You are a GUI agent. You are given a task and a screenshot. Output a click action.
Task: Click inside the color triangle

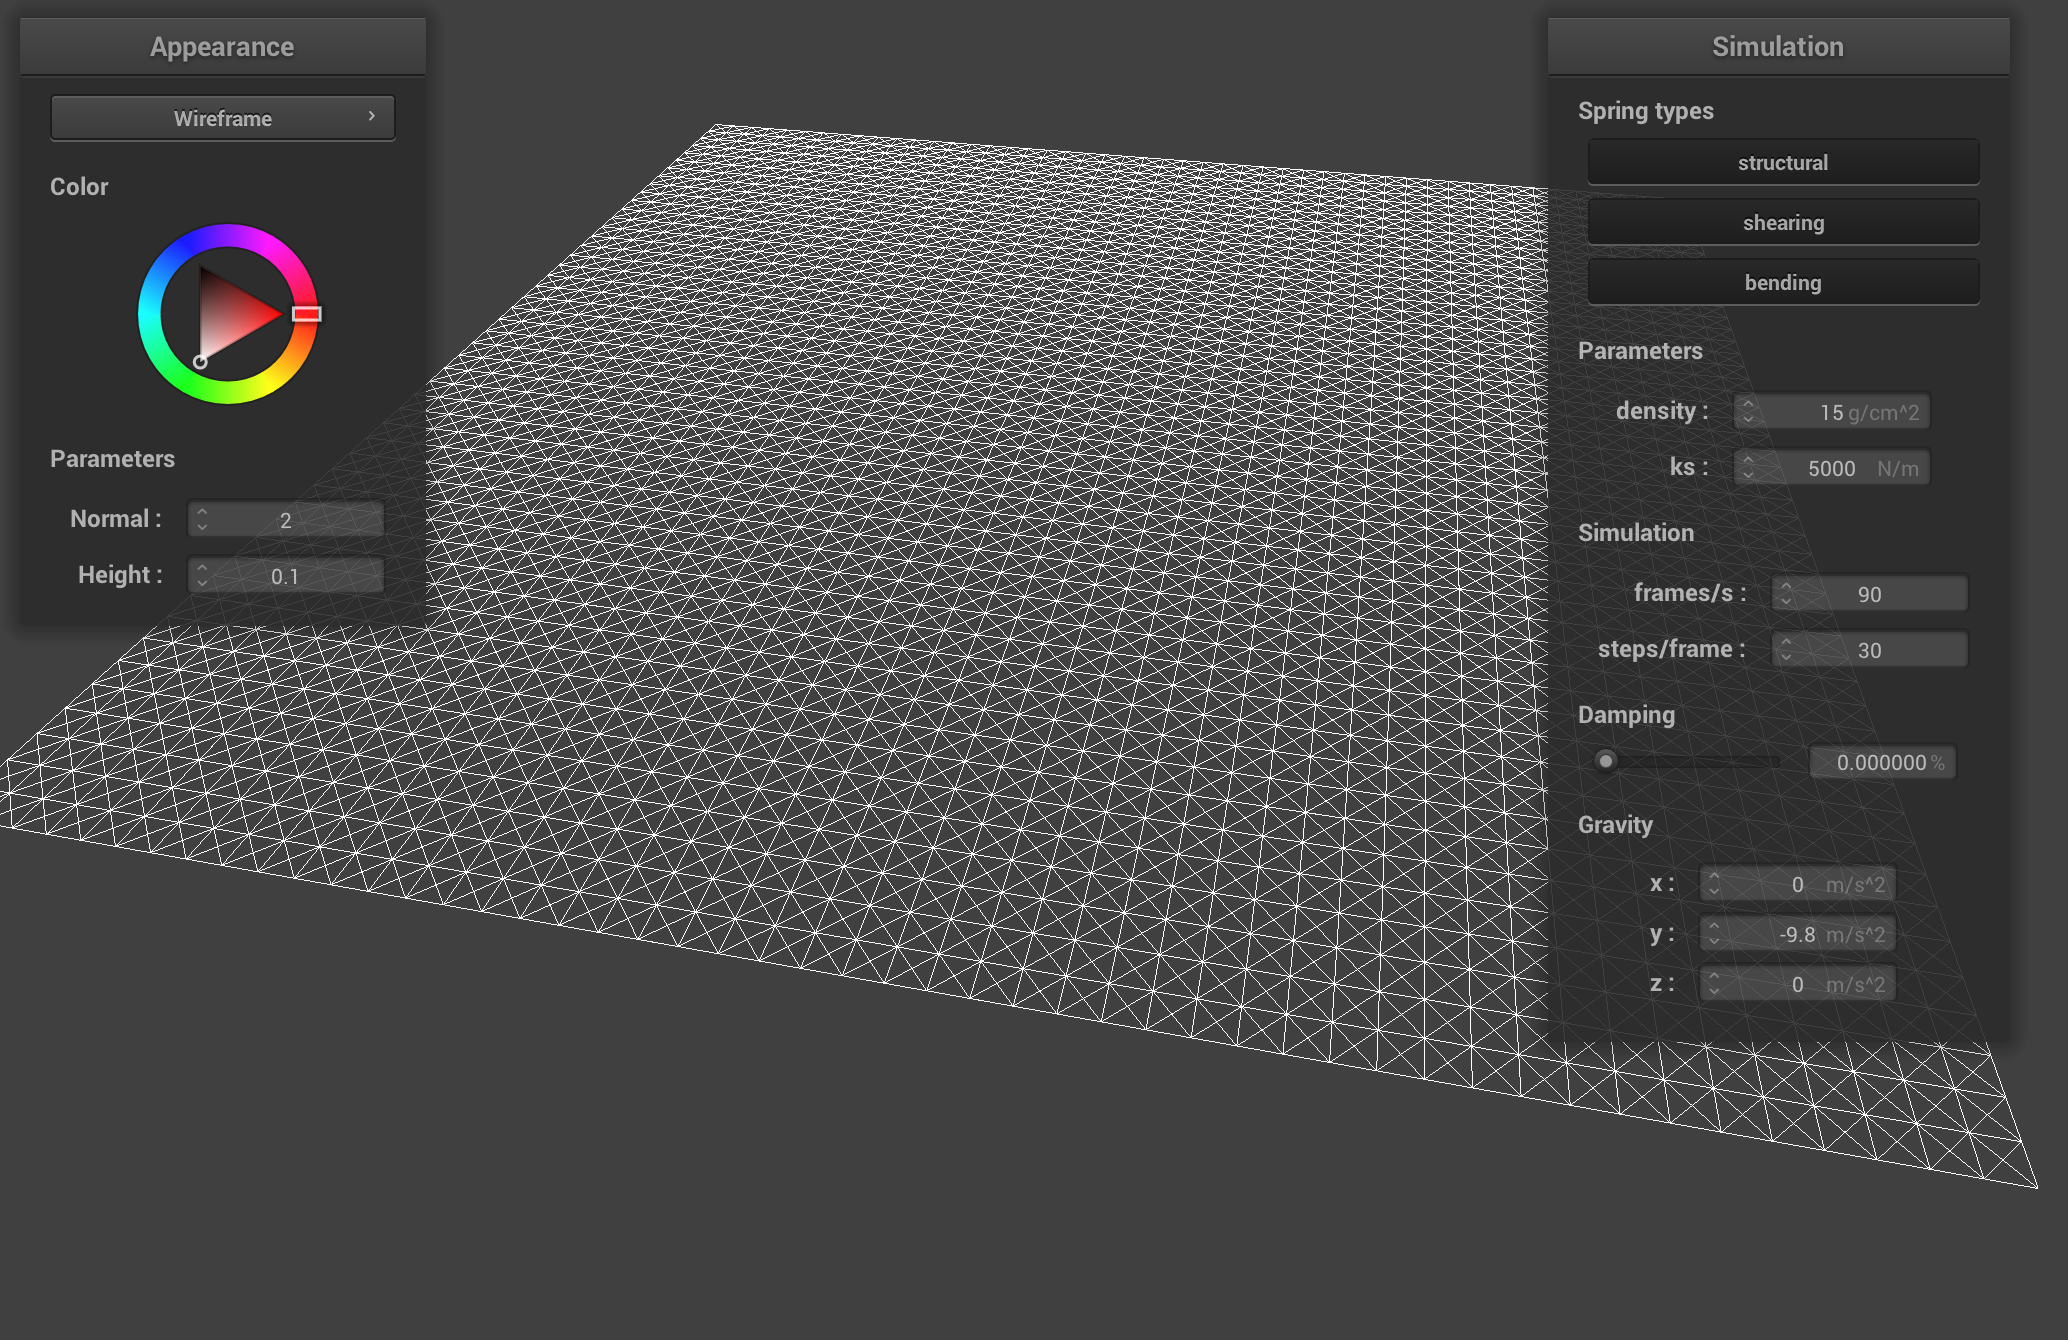(225, 310)
